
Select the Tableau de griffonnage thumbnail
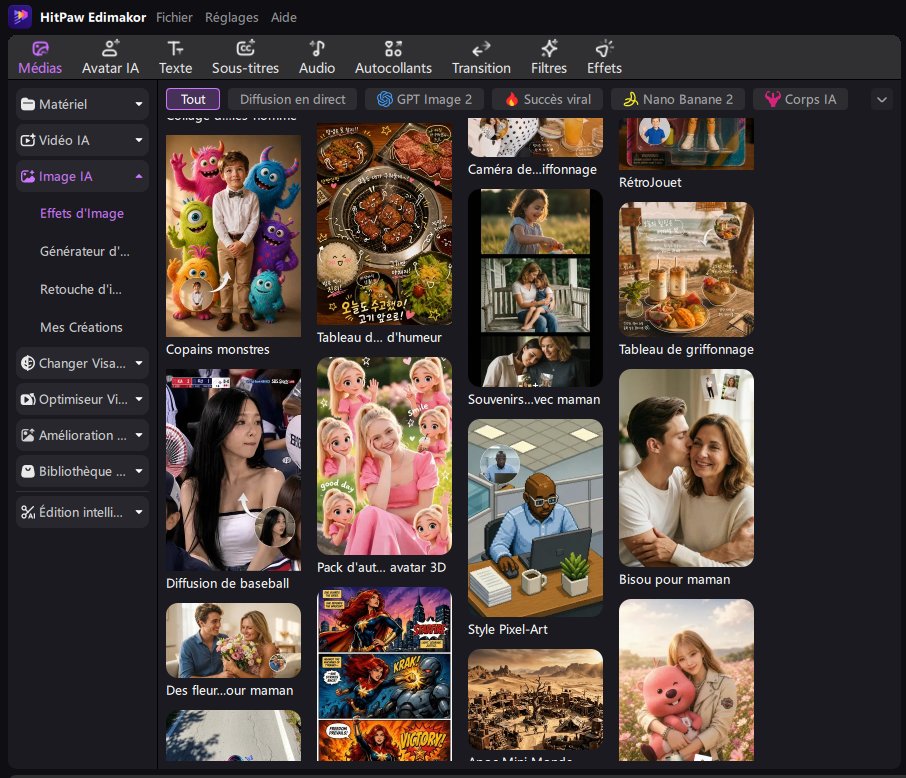[x=686, y=269]
